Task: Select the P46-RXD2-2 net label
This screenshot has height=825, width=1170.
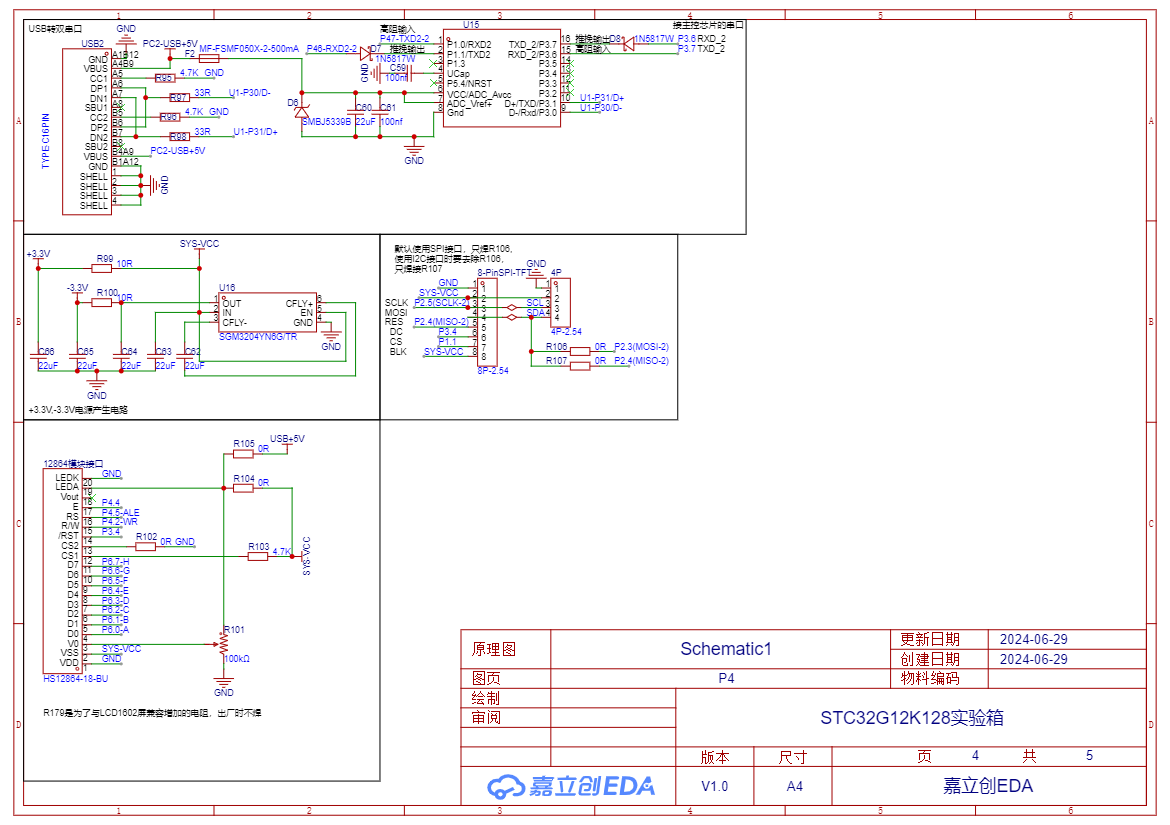Action: (331, 48)
